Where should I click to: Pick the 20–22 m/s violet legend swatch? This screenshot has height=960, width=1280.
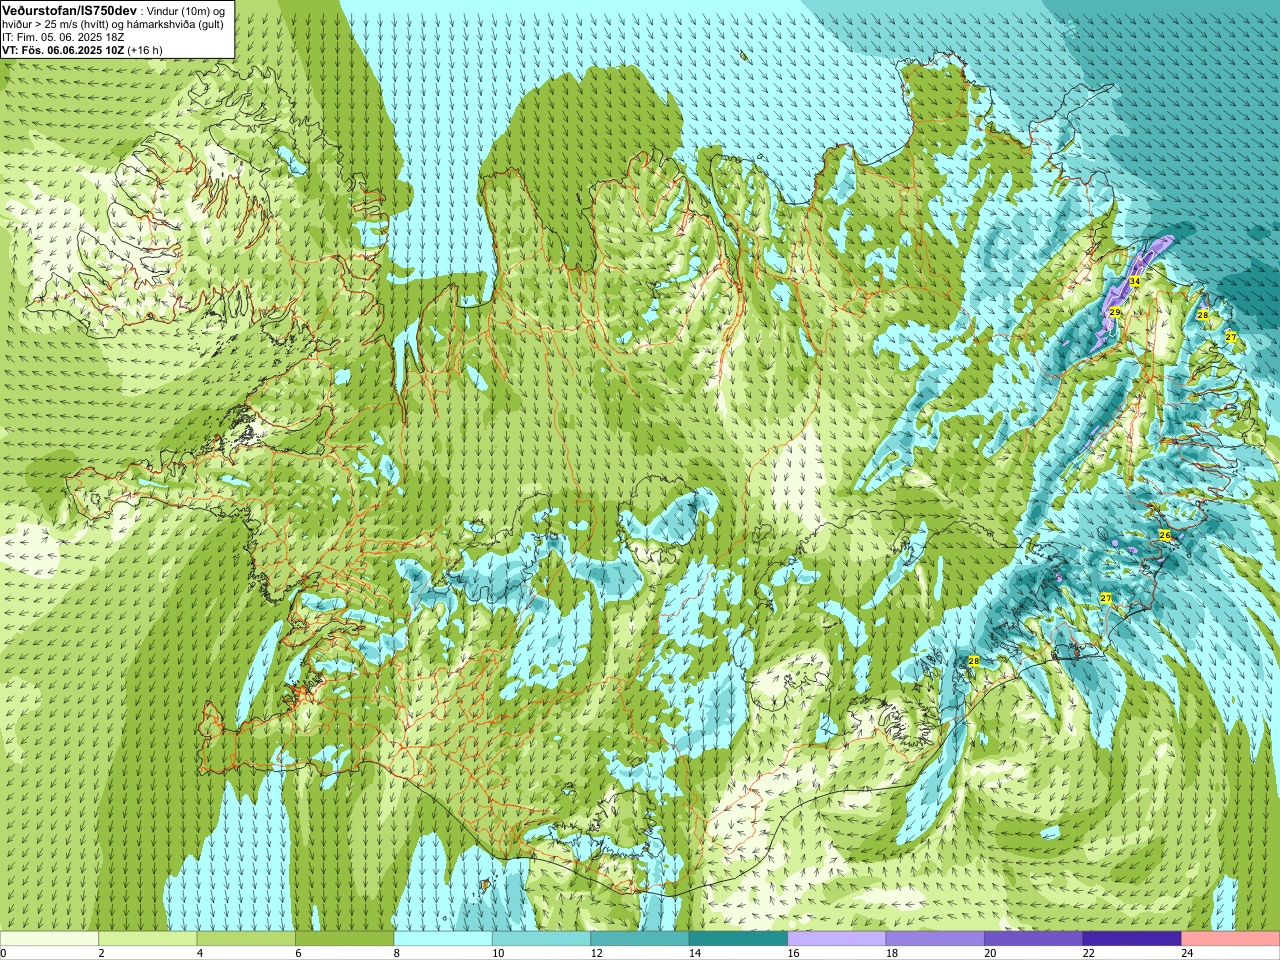1034,939
